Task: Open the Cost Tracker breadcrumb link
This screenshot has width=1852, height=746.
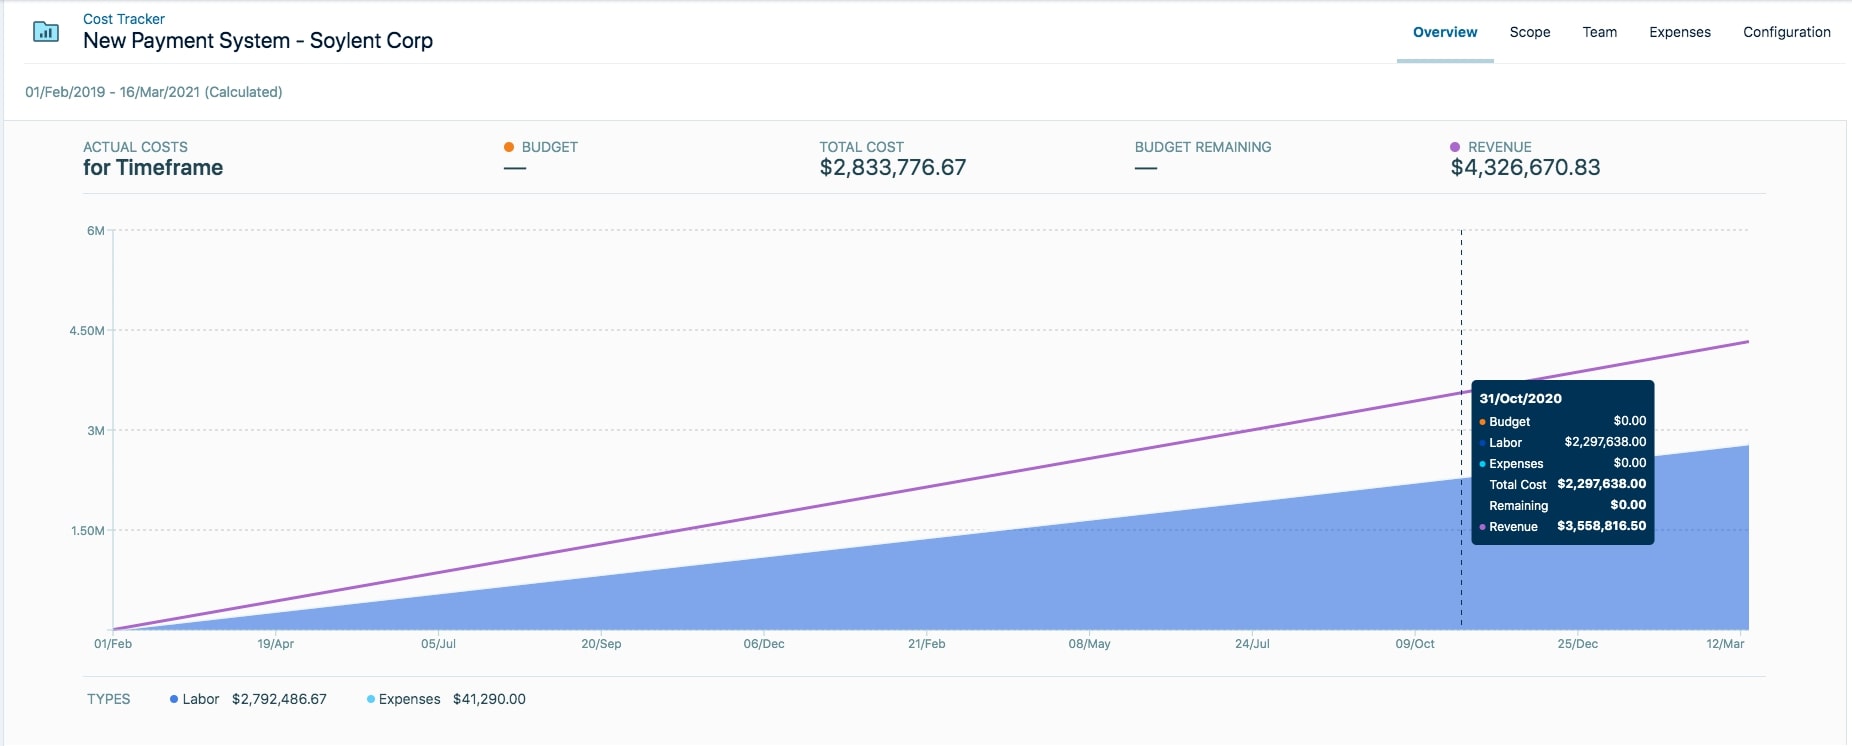Action: coord(124,19)
